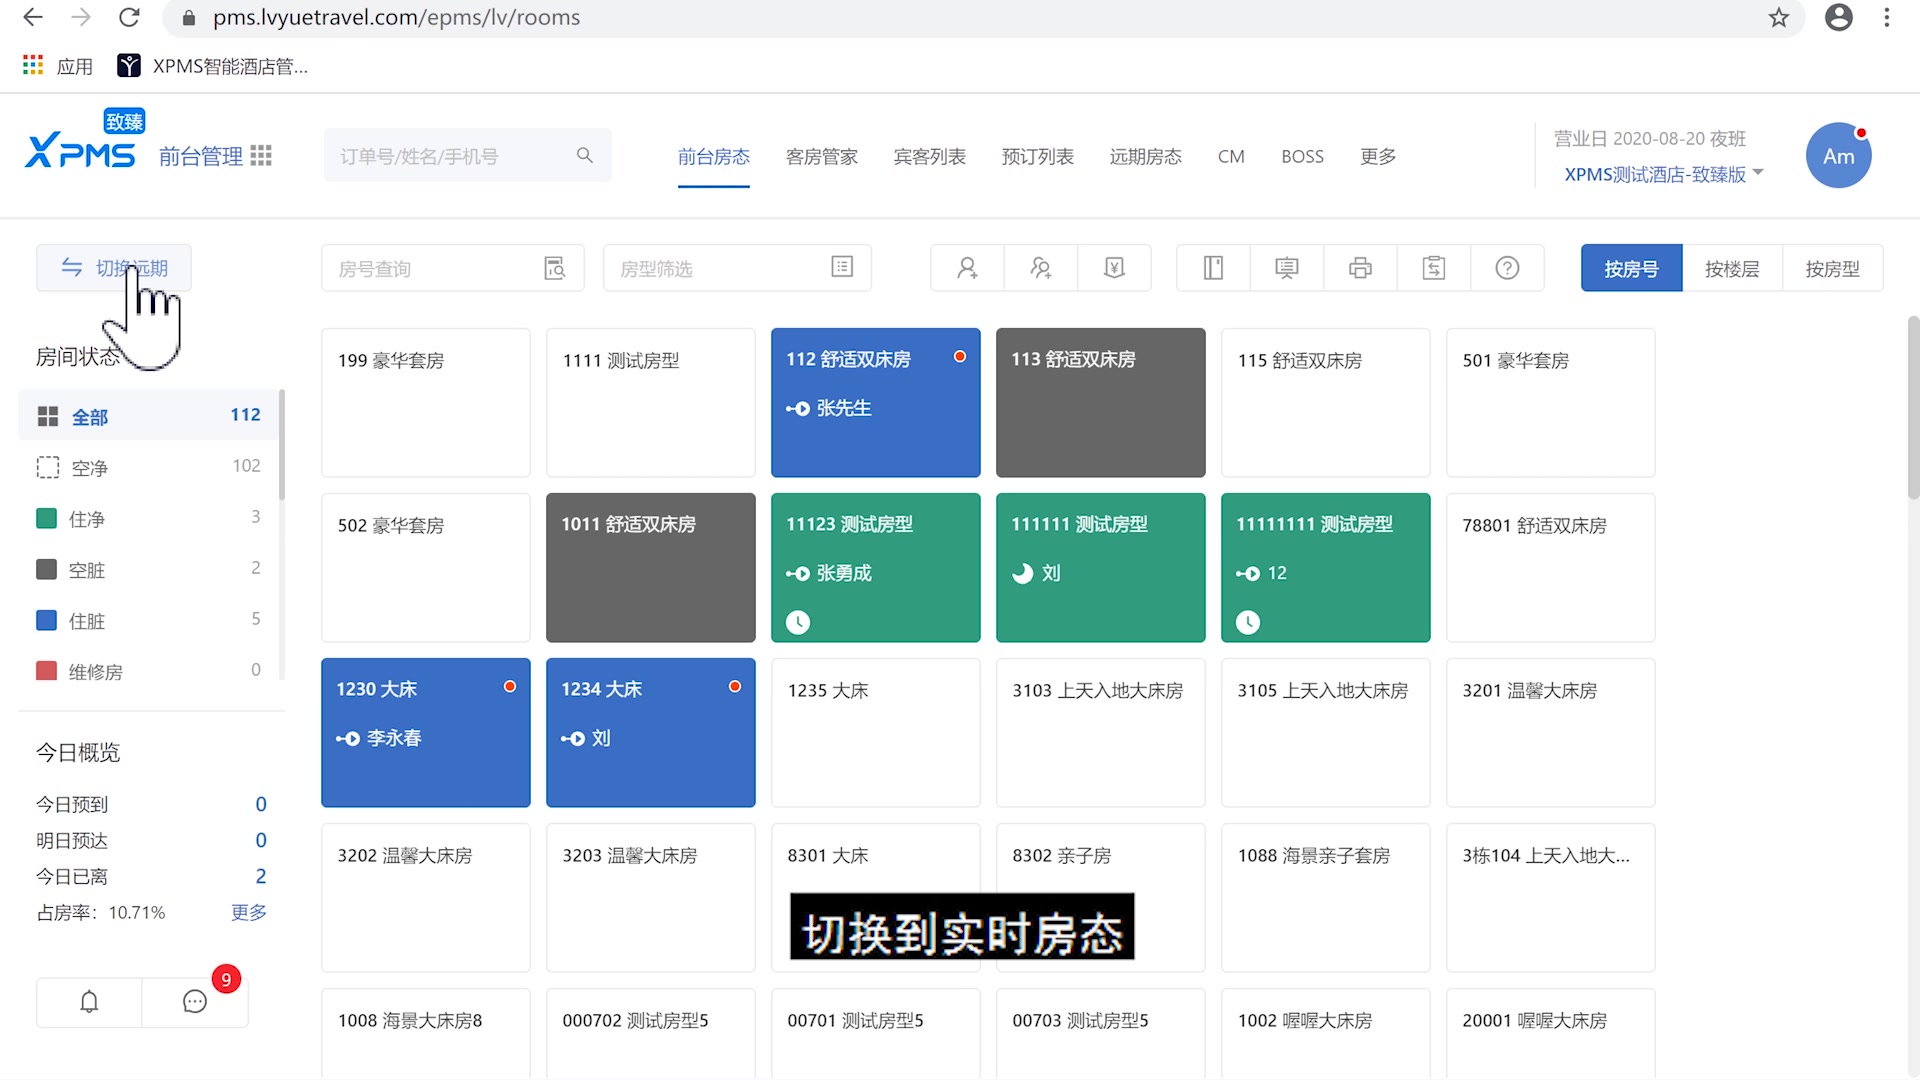Click the 今日已离 count 2

tap(261, 876)
